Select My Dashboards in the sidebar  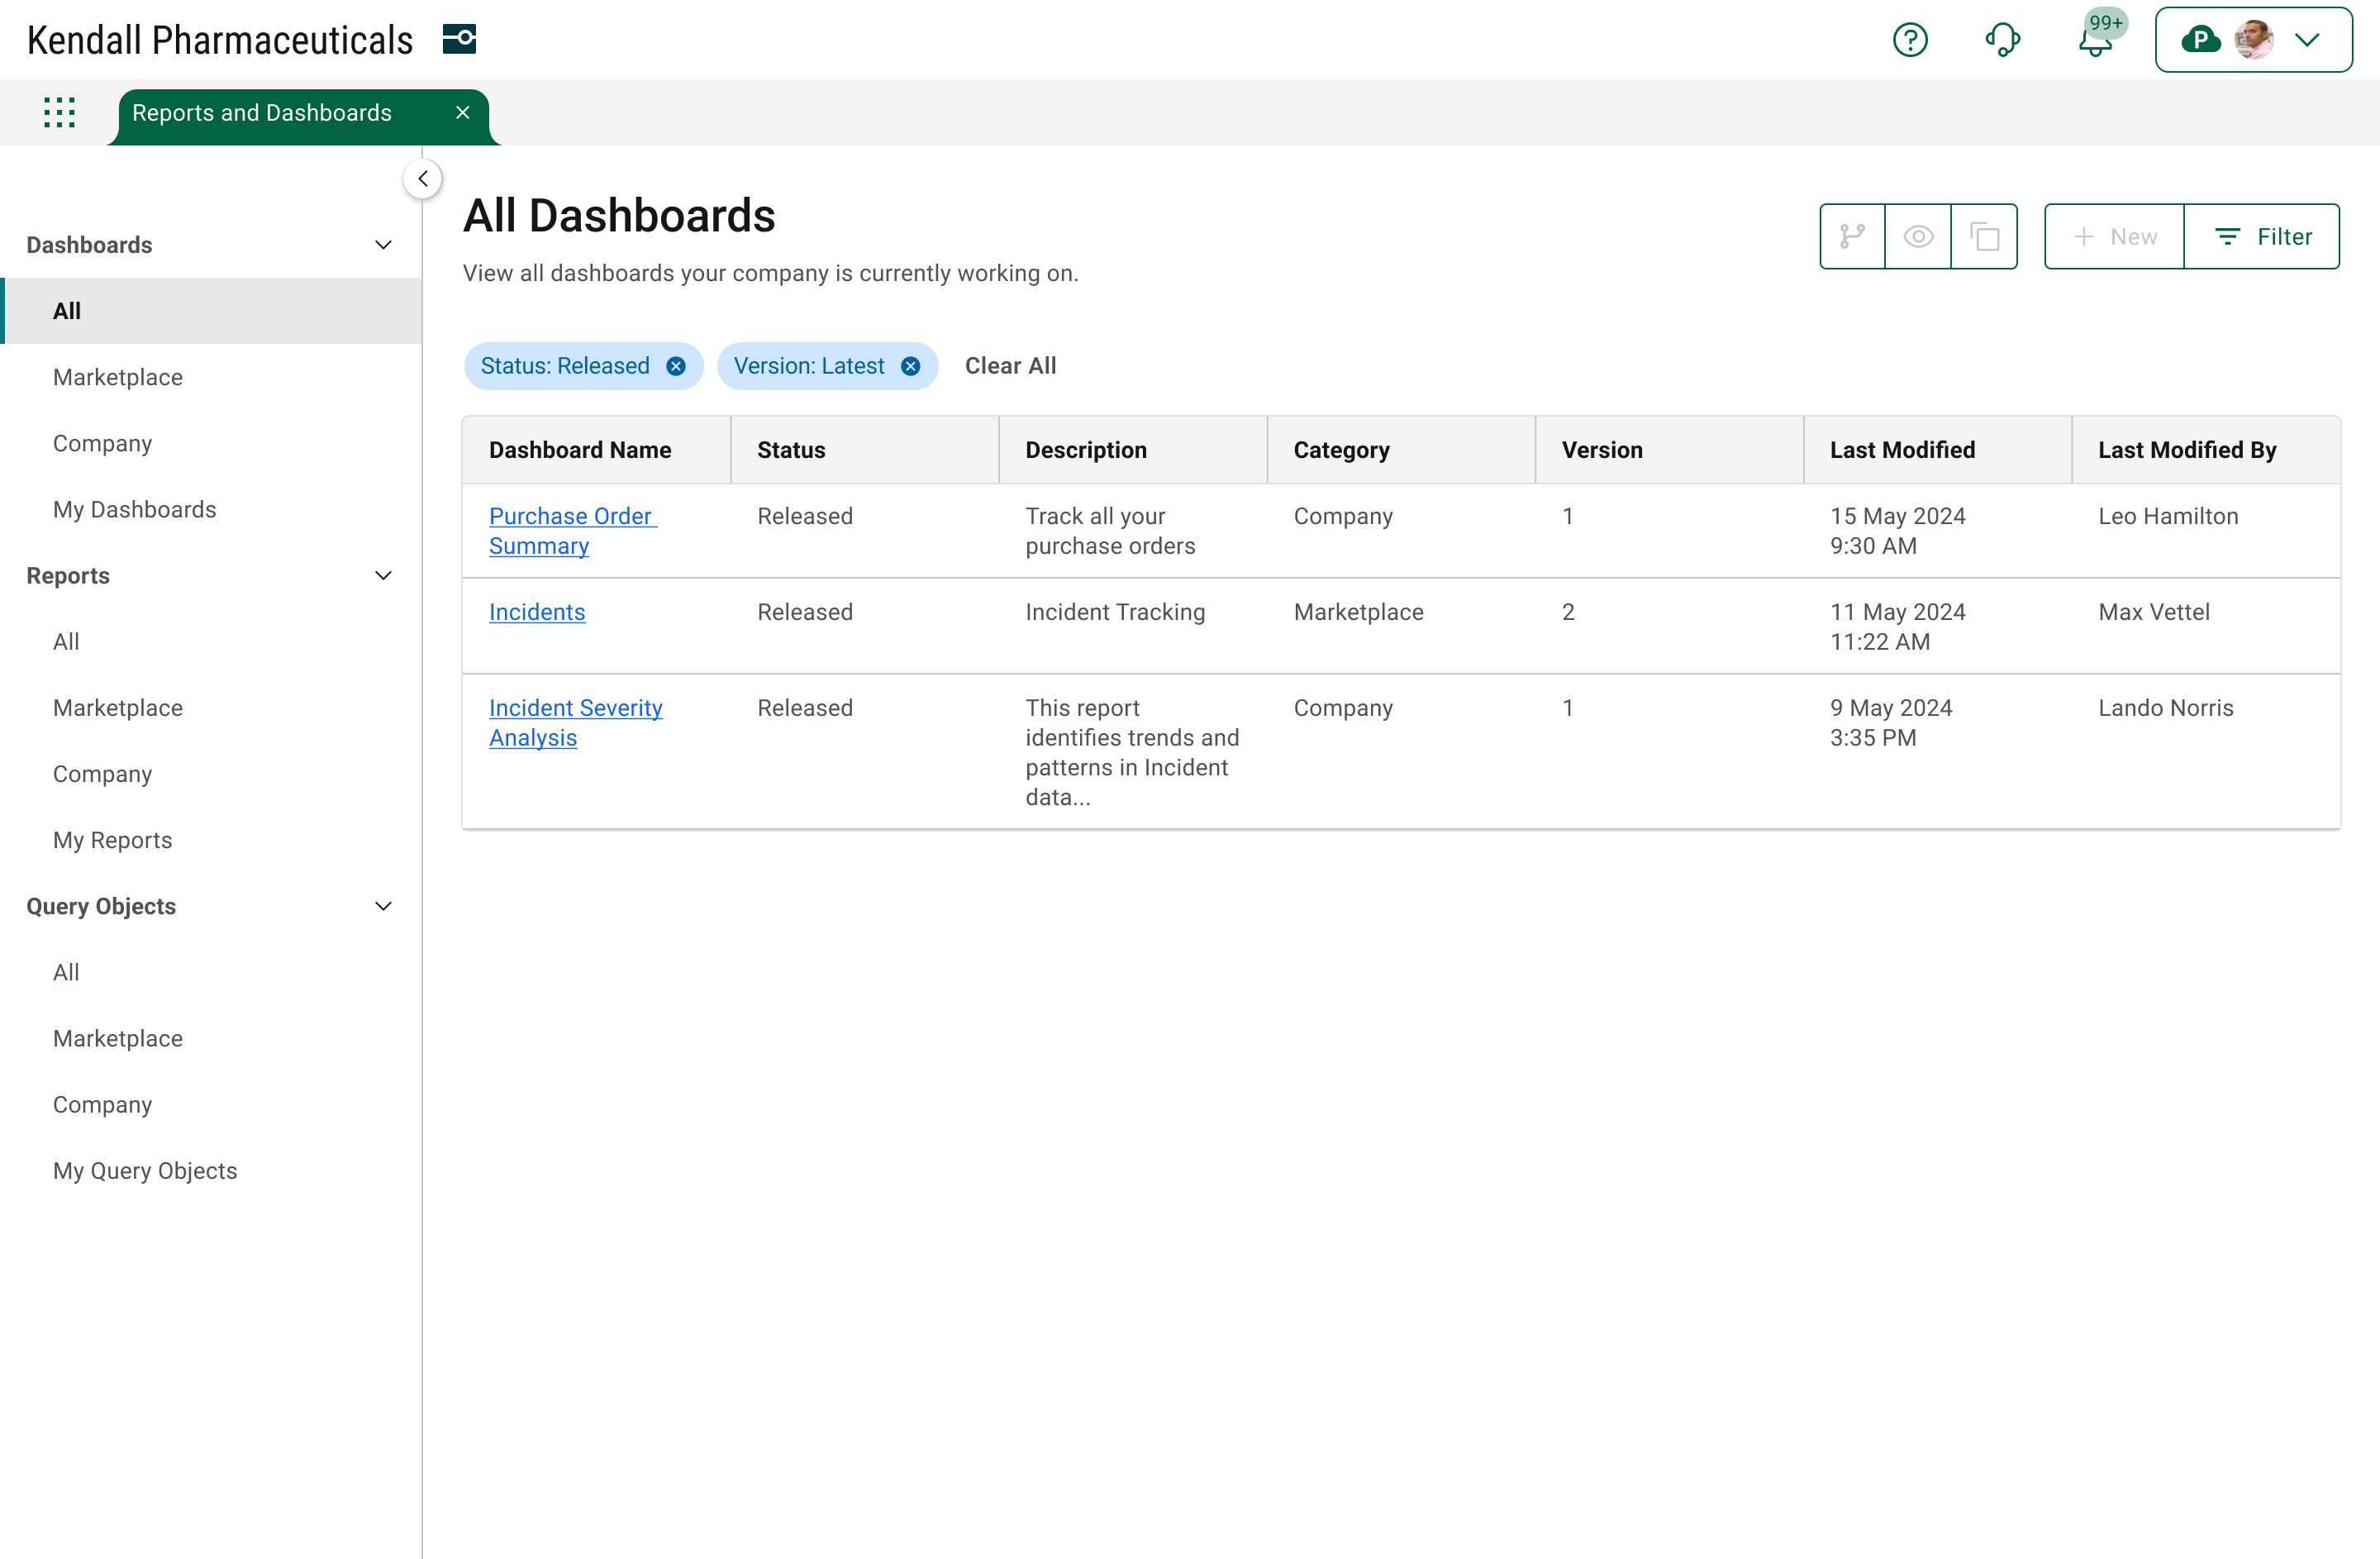[134, 509]
